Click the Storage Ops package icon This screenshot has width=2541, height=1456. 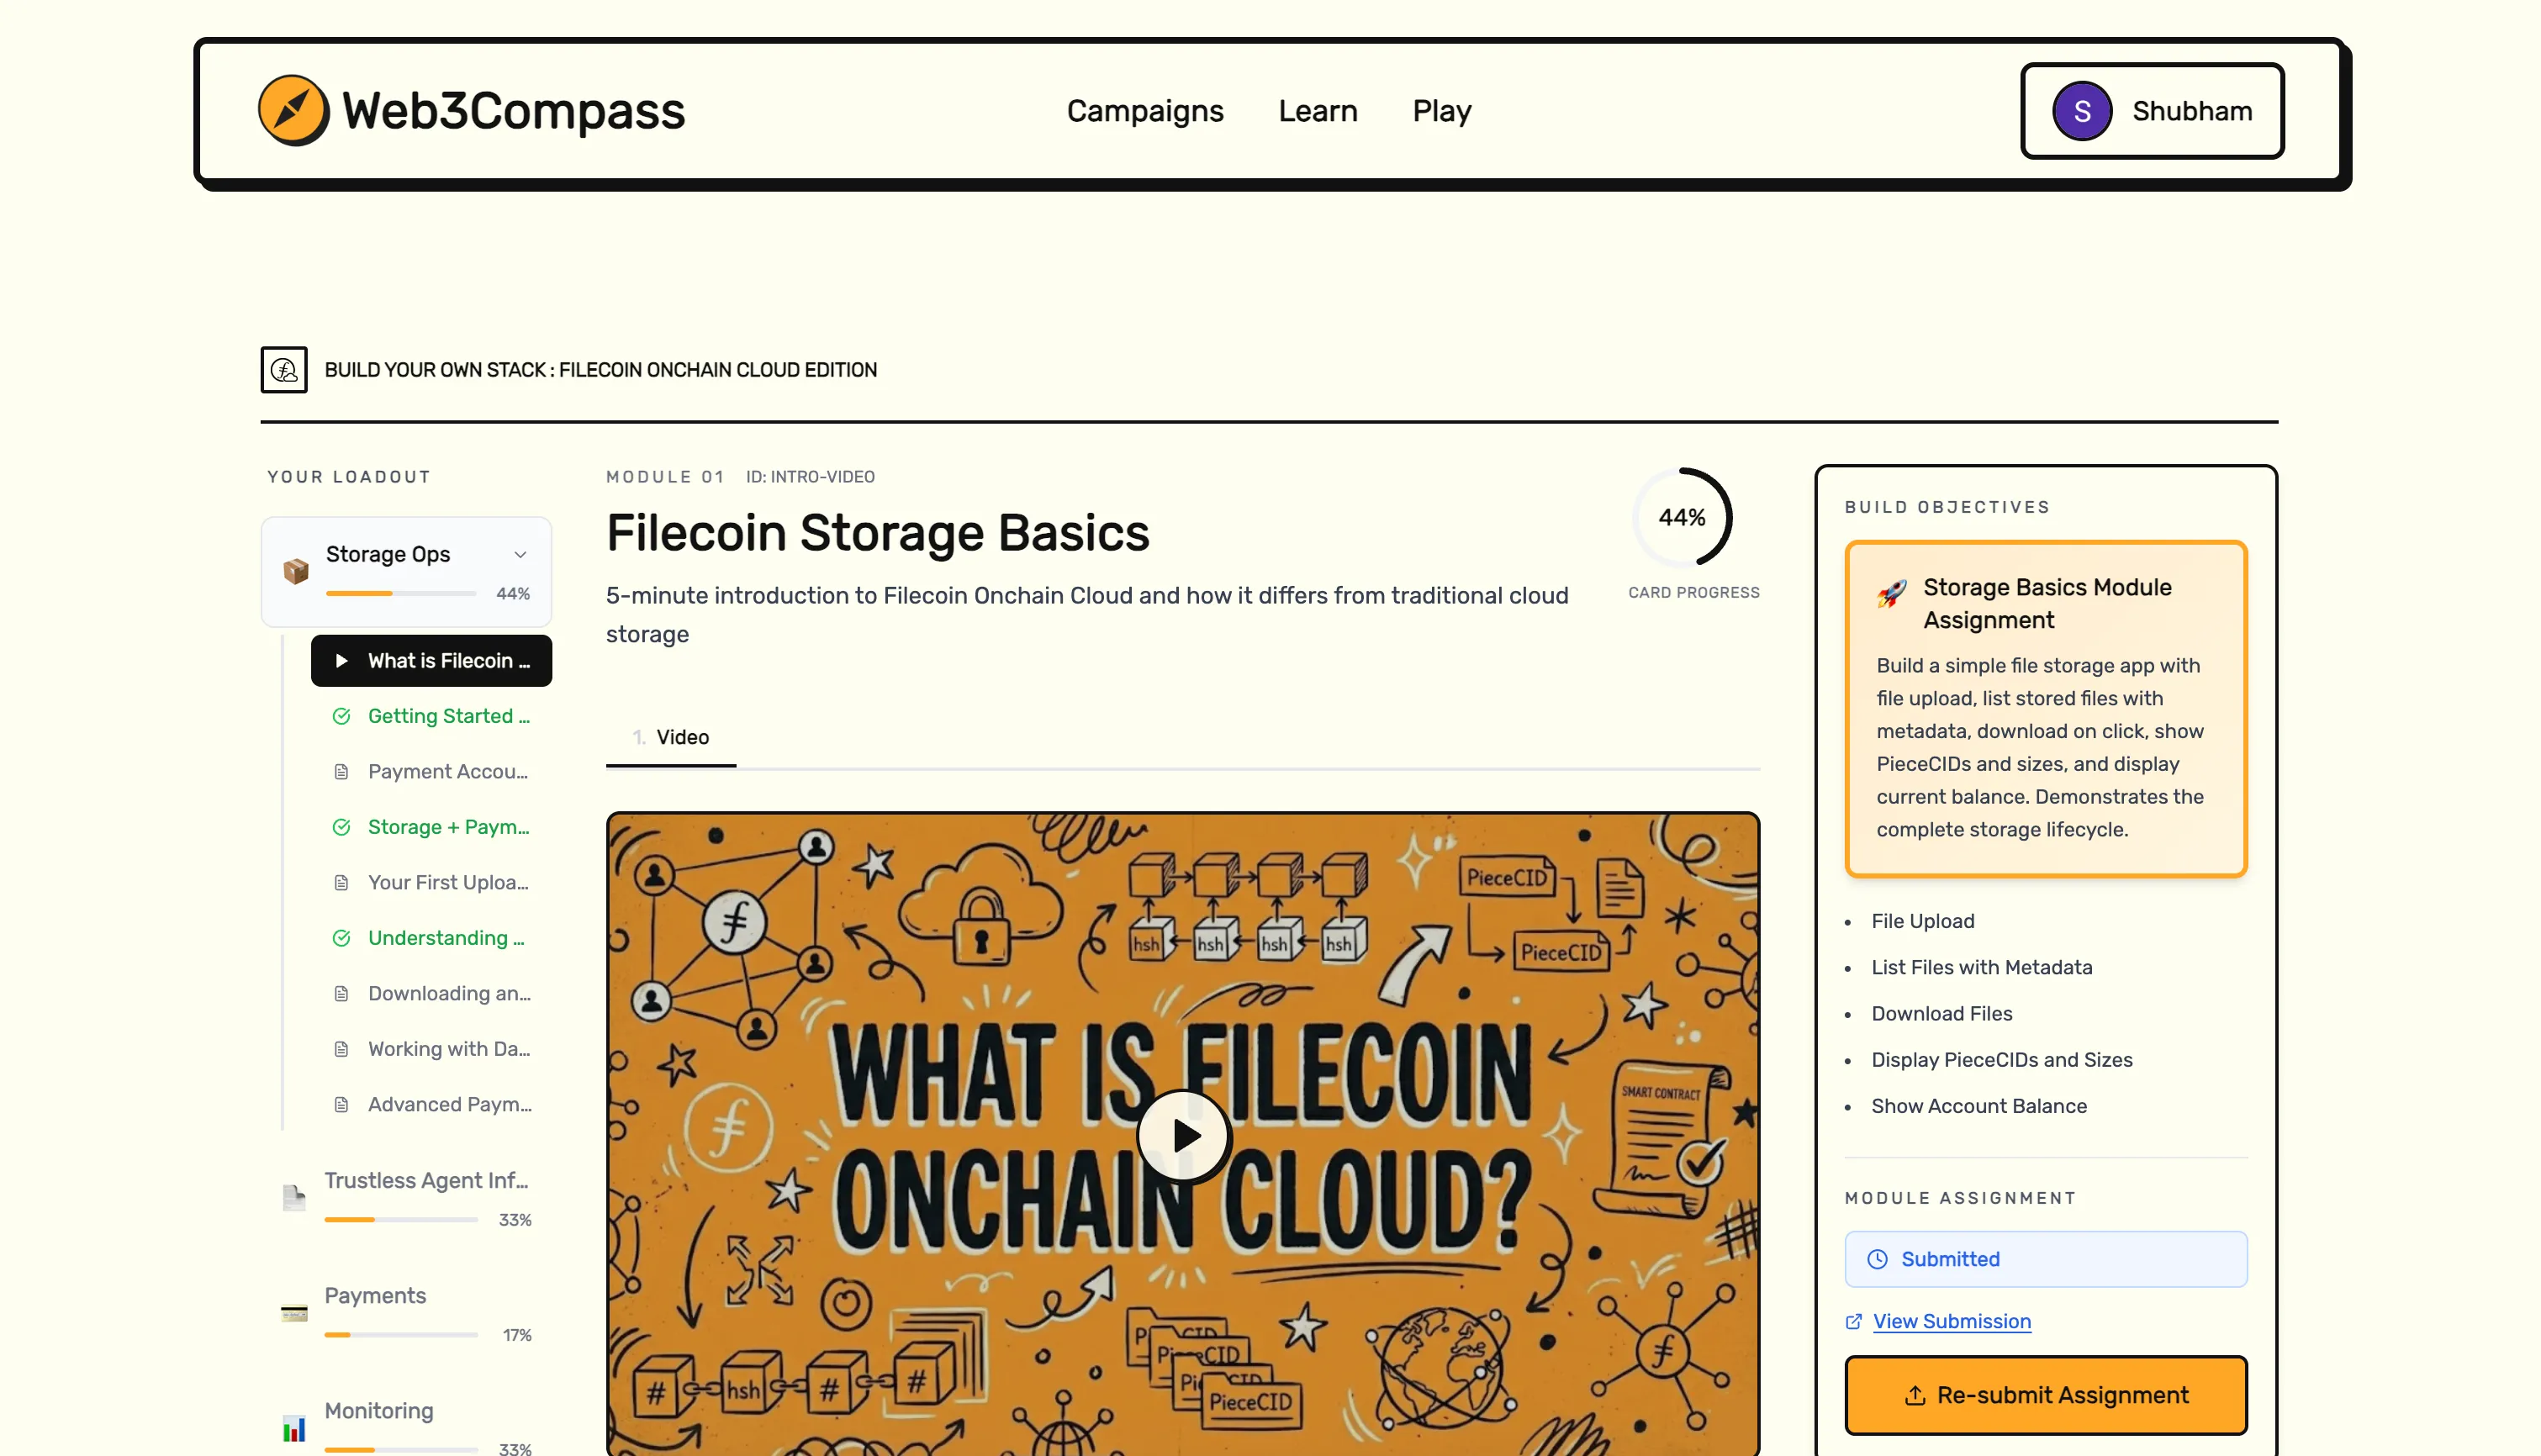pos(295,571)
